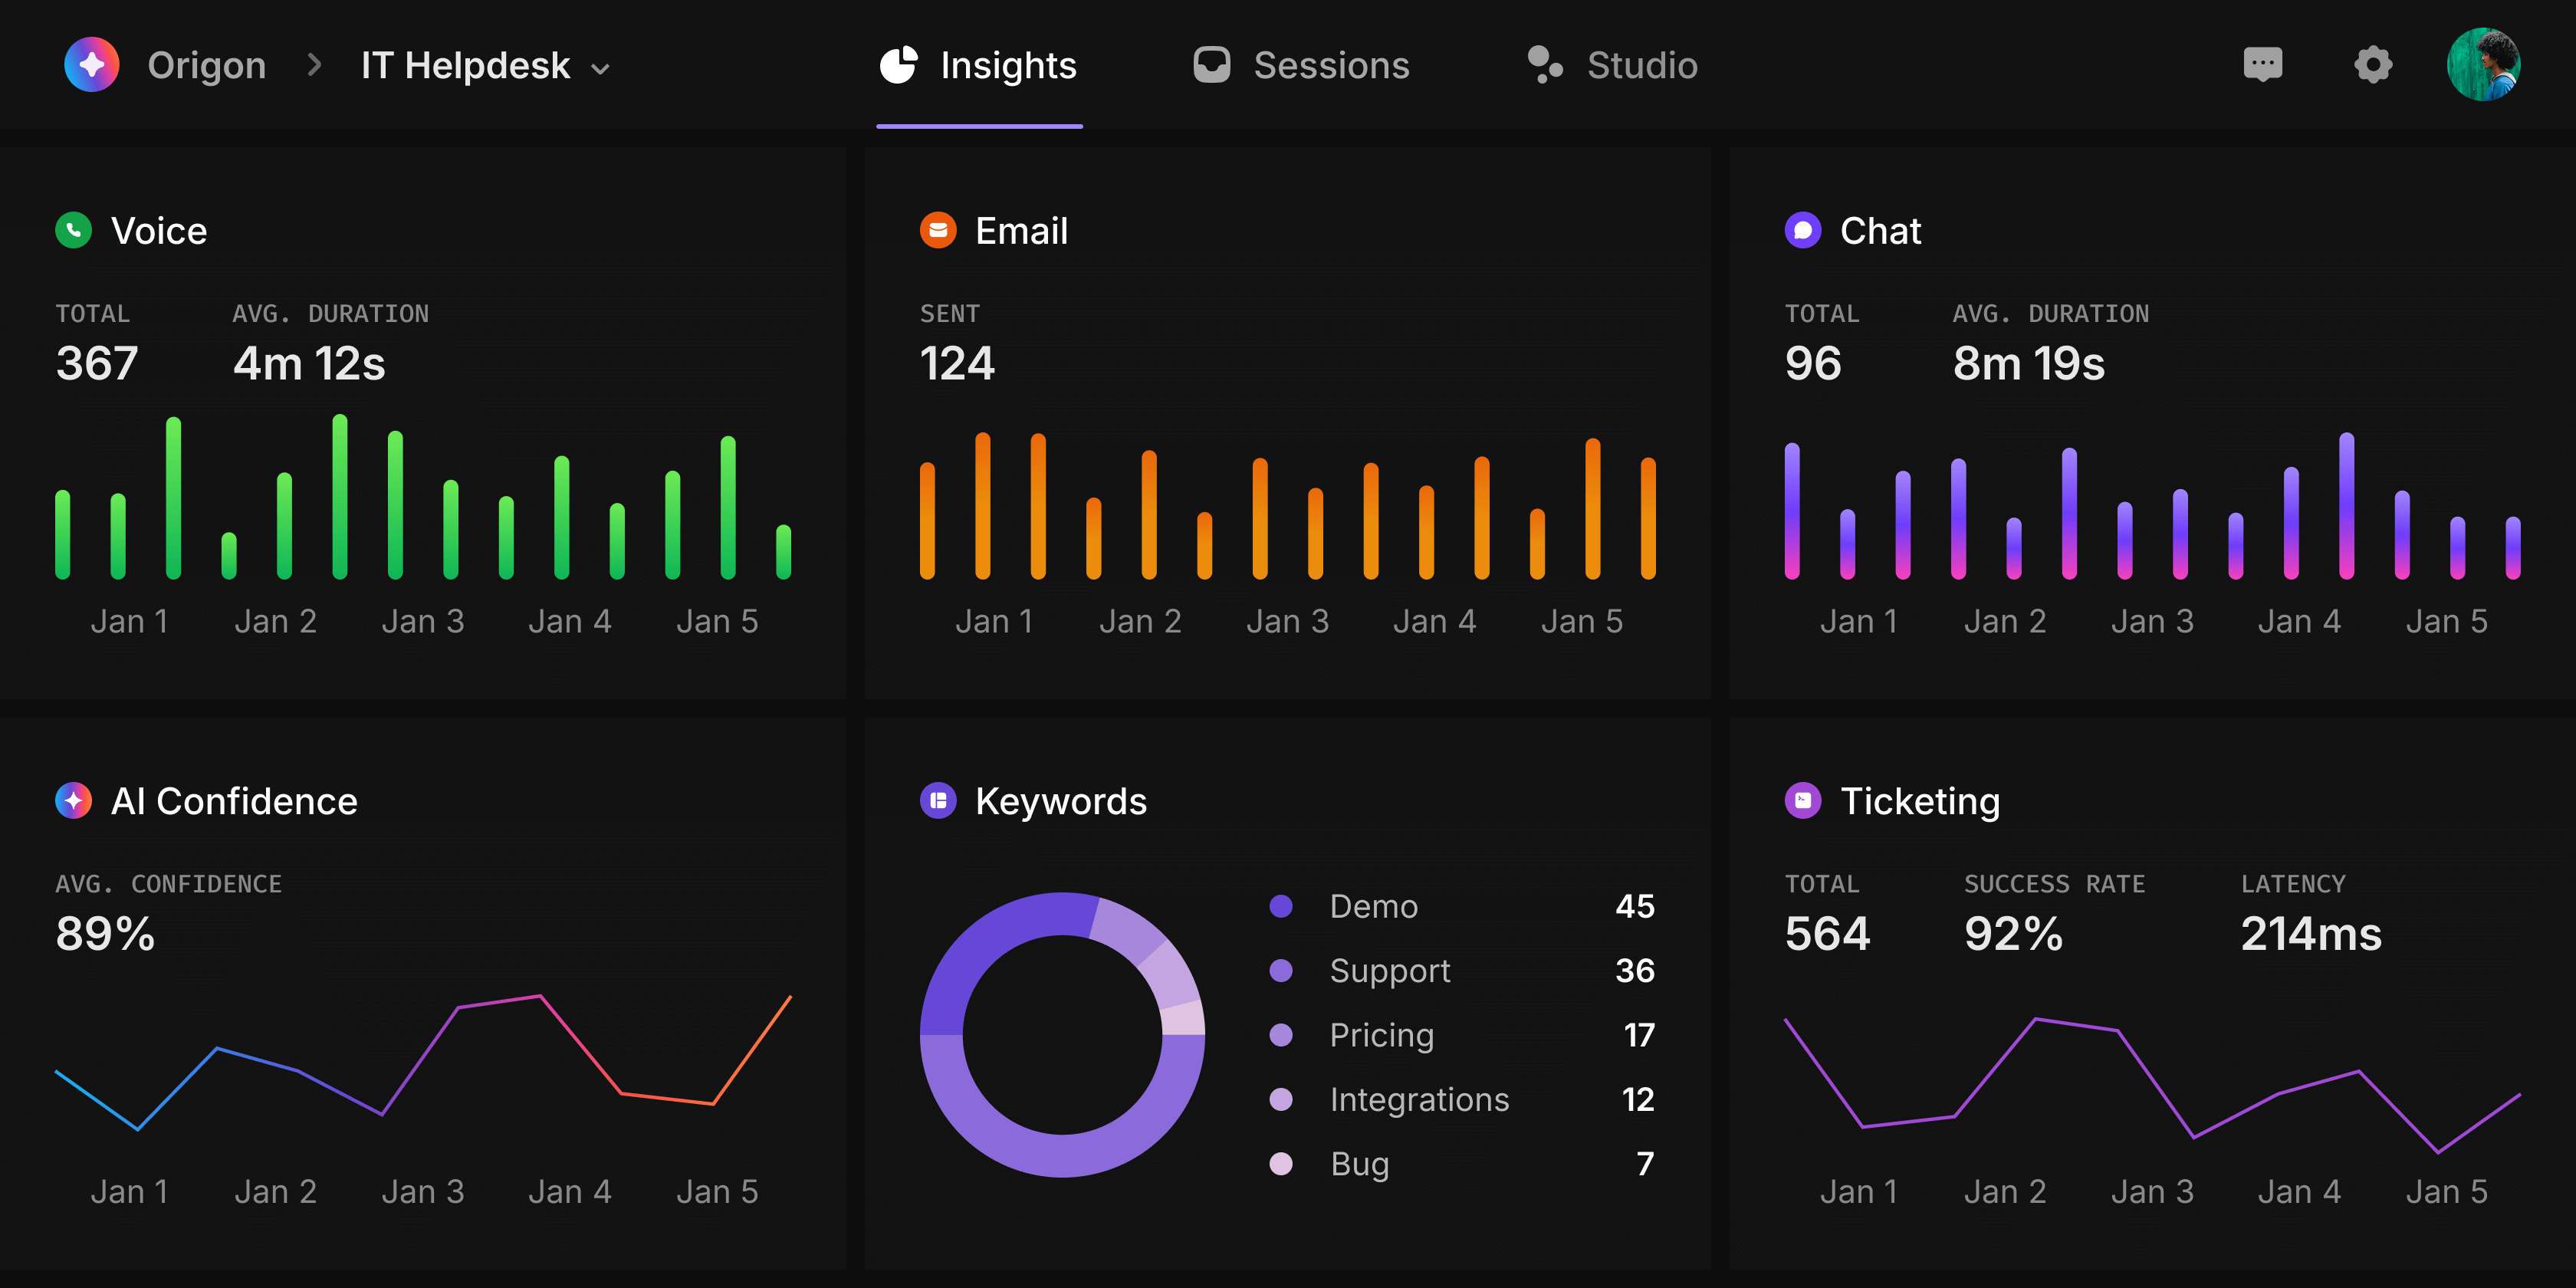Open the chat feedback icon in top bar
Viewport: 2576px width, 1288px height.
coord(2263,64)
